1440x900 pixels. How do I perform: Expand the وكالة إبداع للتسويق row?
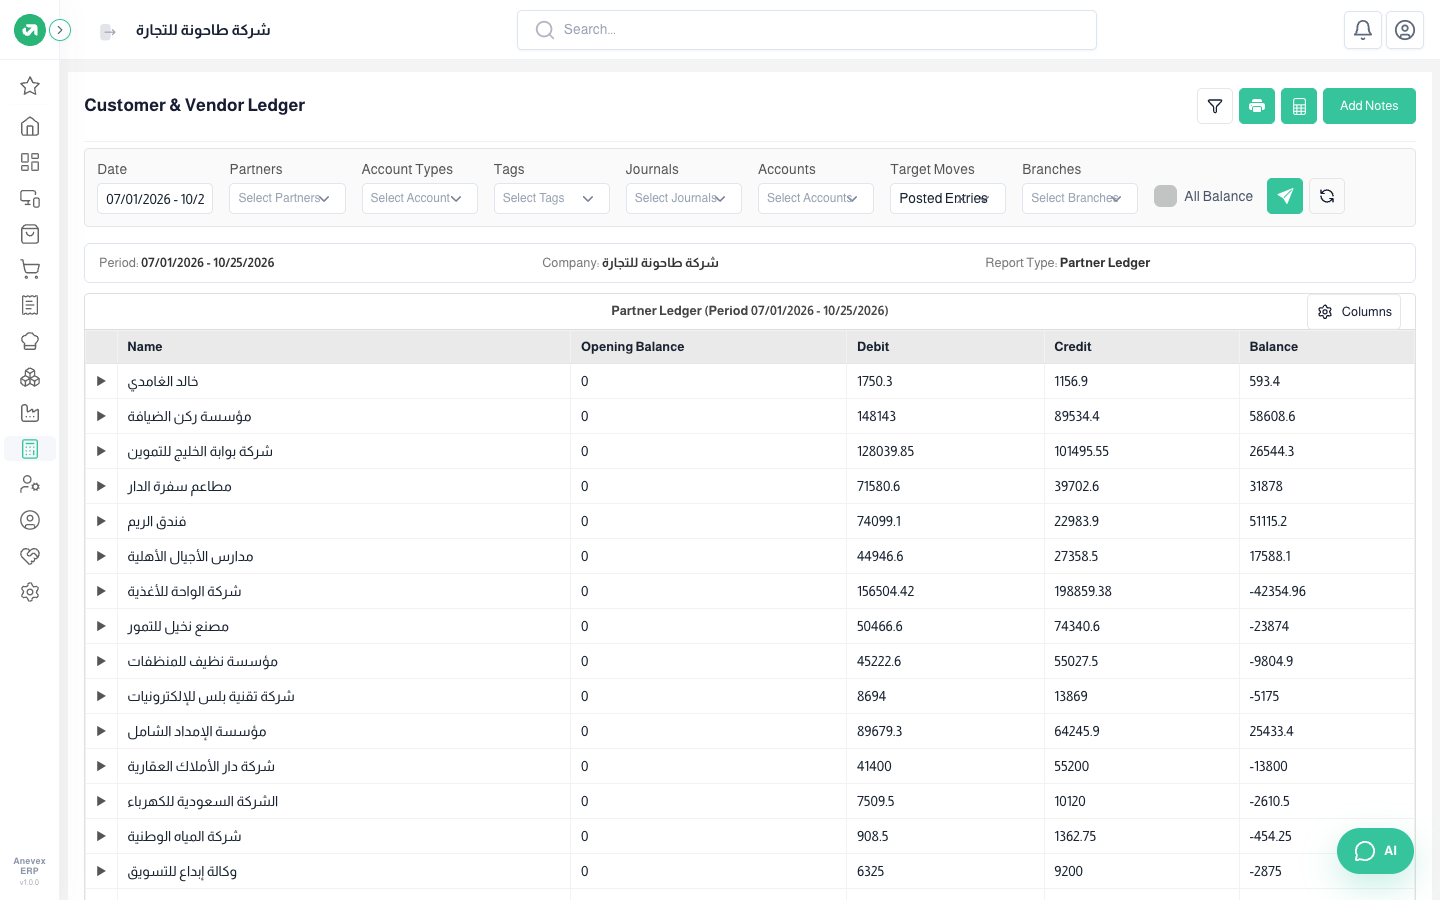(x=101, y=871)
